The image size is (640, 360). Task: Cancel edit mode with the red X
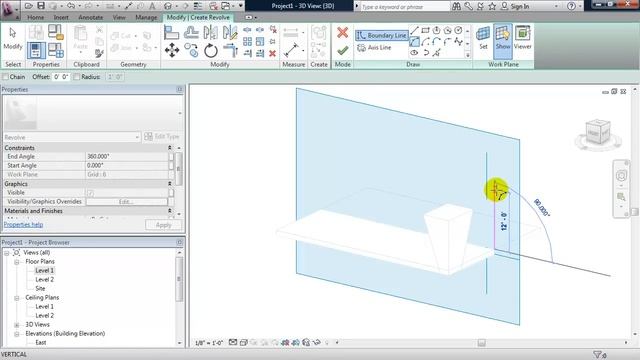(342, 32)
